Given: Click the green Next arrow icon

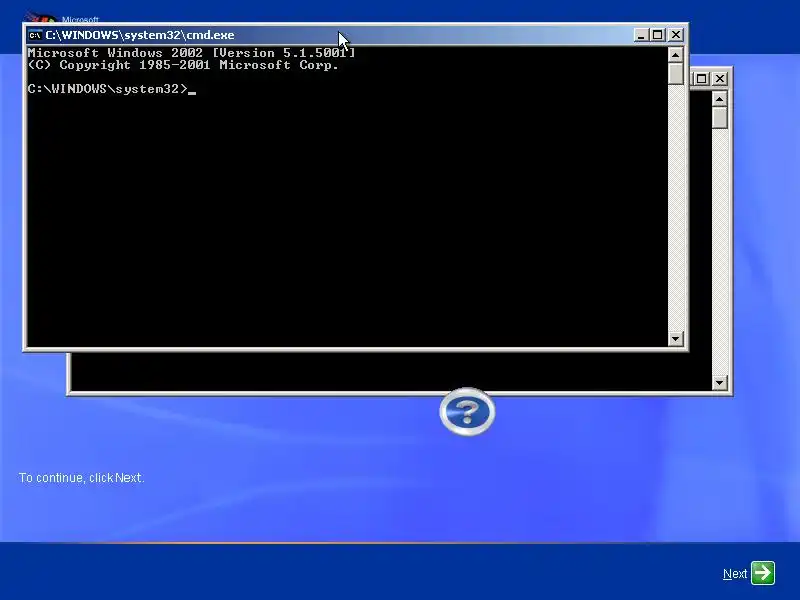Looking at the screenshot, I should click(x=763, y=573).
